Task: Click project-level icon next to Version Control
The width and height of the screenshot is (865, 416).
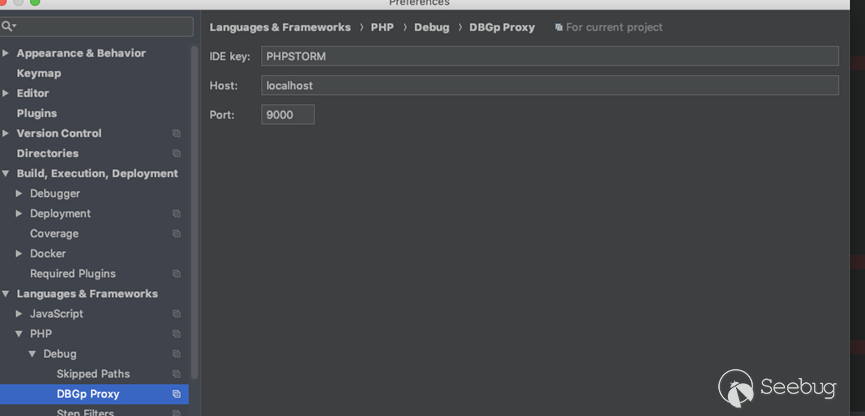Action: coord(177,133)
